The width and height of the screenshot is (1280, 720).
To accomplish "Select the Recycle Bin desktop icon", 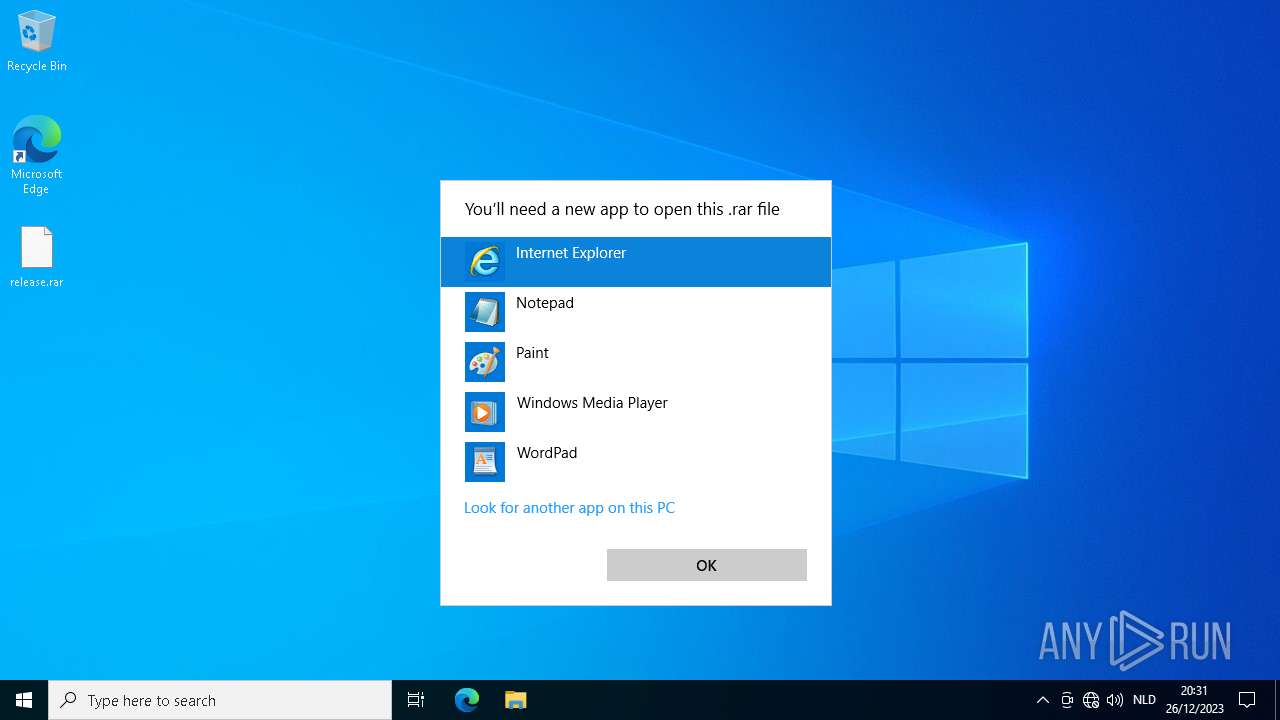I will 37,42.
